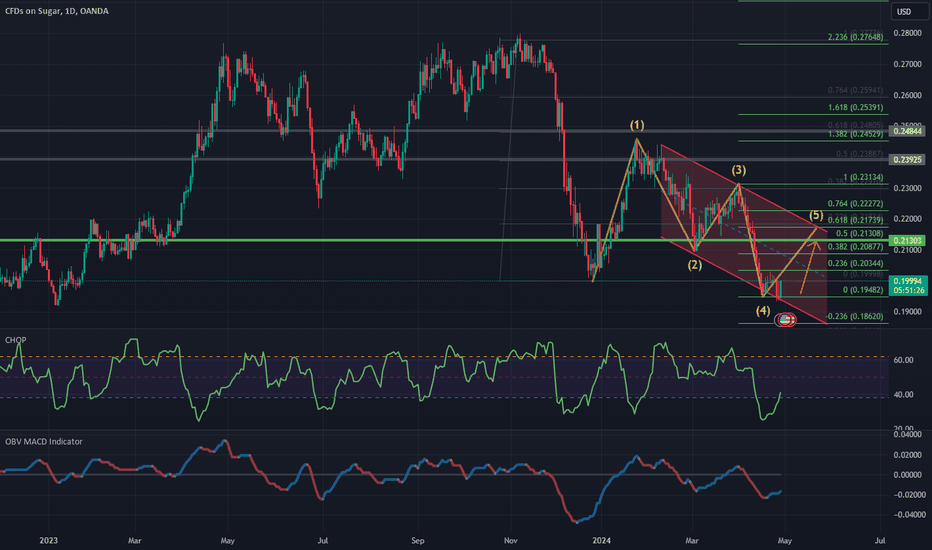Click the faded Fibonacci label 0.764 (0.25941)
The height and width of the screenshot is (550, 932).
(855, 90)
